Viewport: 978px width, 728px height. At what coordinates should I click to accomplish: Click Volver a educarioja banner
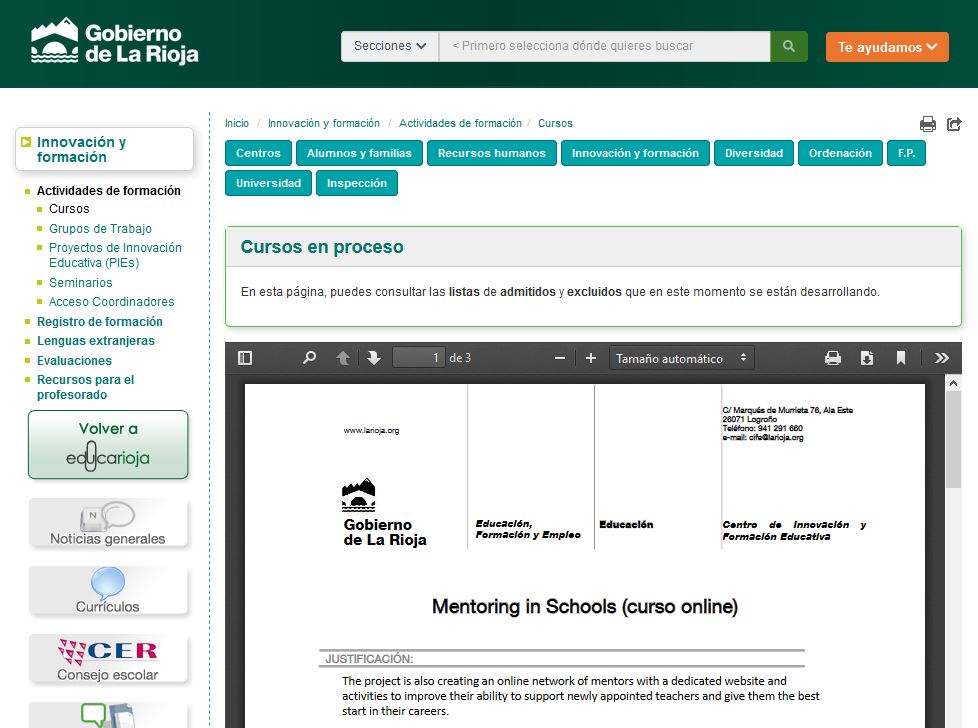(x=108, y=444)
